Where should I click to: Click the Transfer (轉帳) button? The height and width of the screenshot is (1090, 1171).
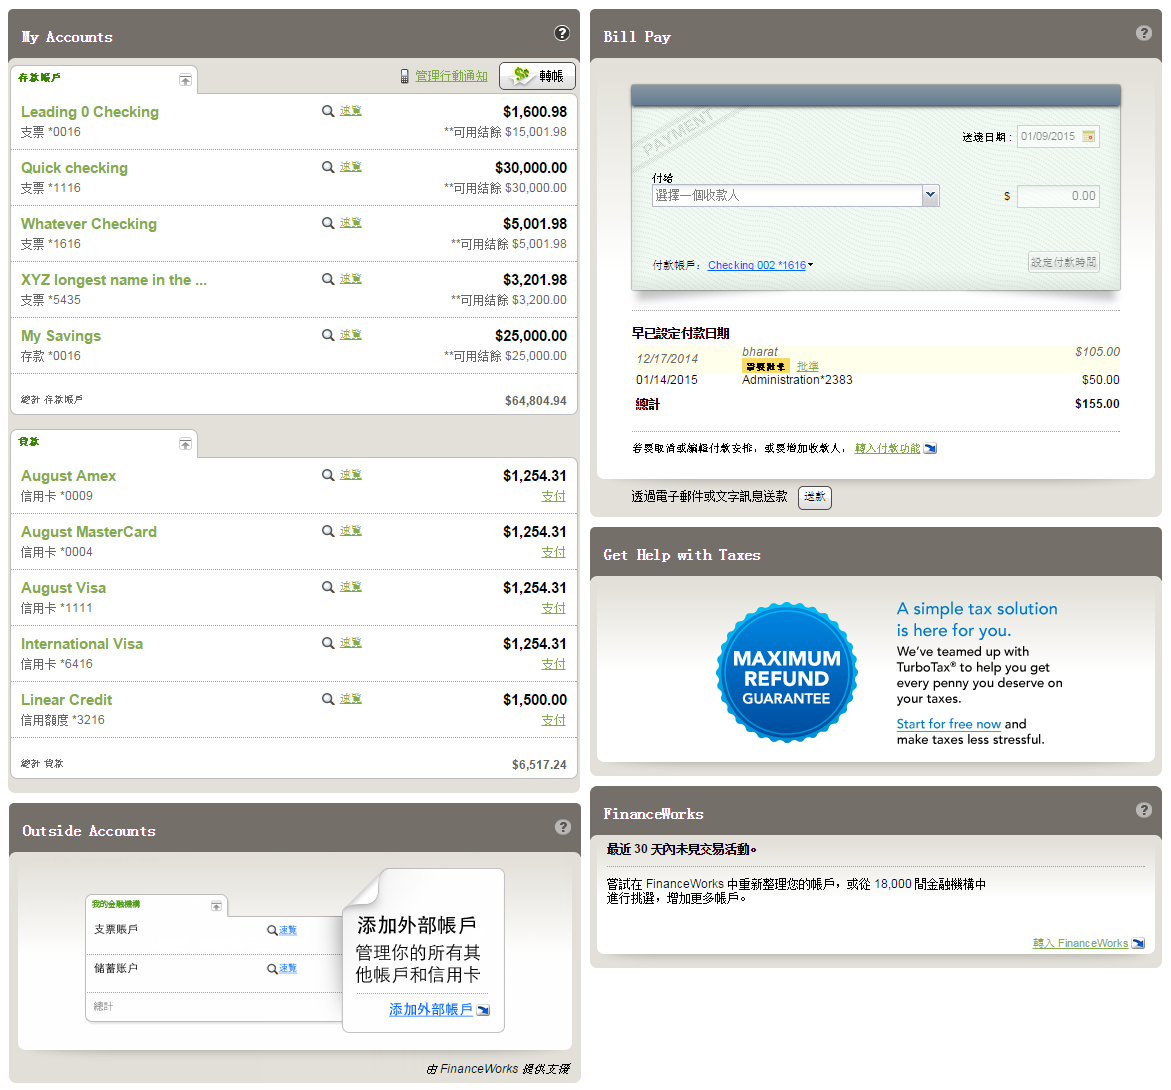point(538,76)
